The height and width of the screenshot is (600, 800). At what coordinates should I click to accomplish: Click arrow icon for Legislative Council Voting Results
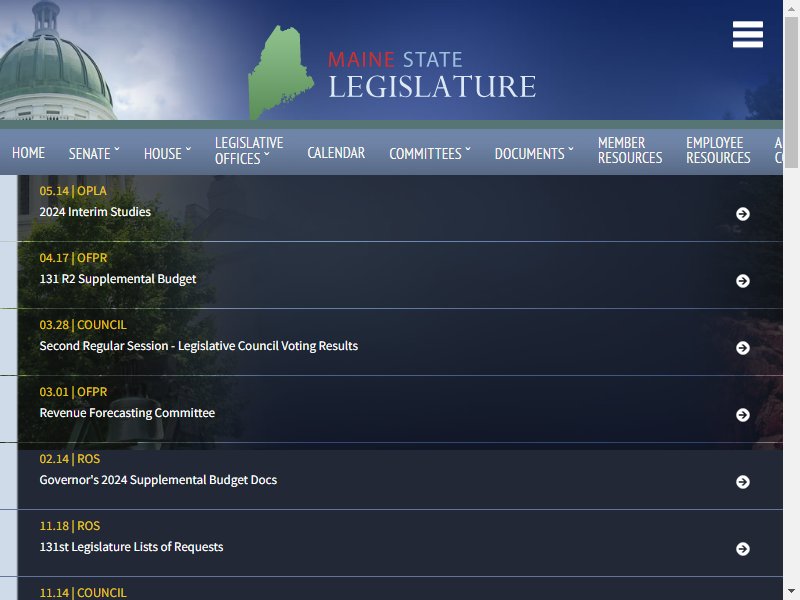coord(743,348)
